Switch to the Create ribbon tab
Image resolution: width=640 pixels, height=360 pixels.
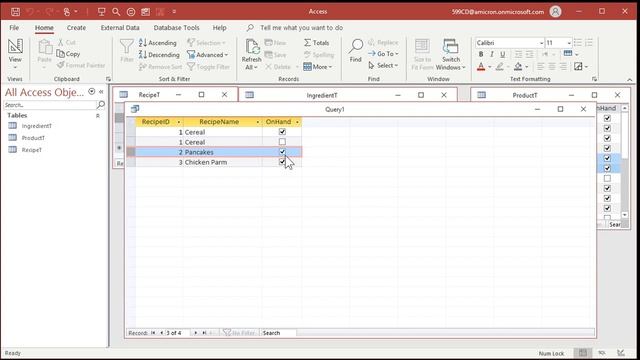(x=76, y=27)
